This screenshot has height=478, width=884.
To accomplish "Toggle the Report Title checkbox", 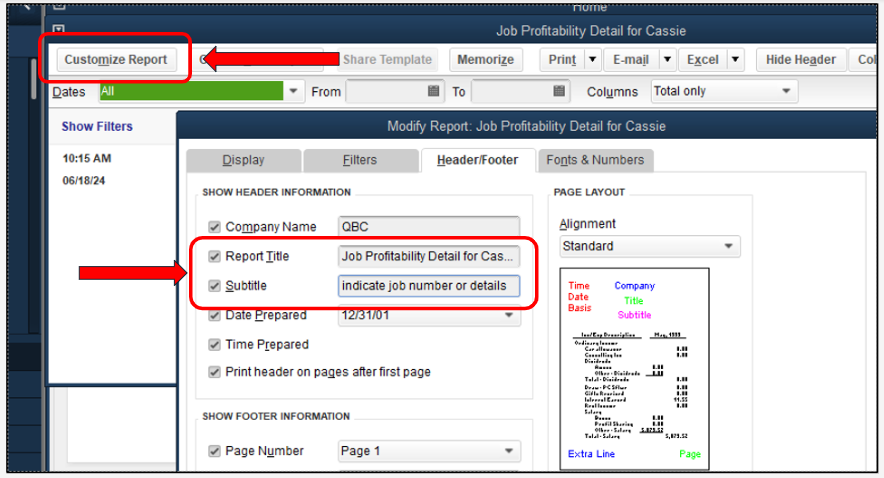I will (x=214, y=256).
